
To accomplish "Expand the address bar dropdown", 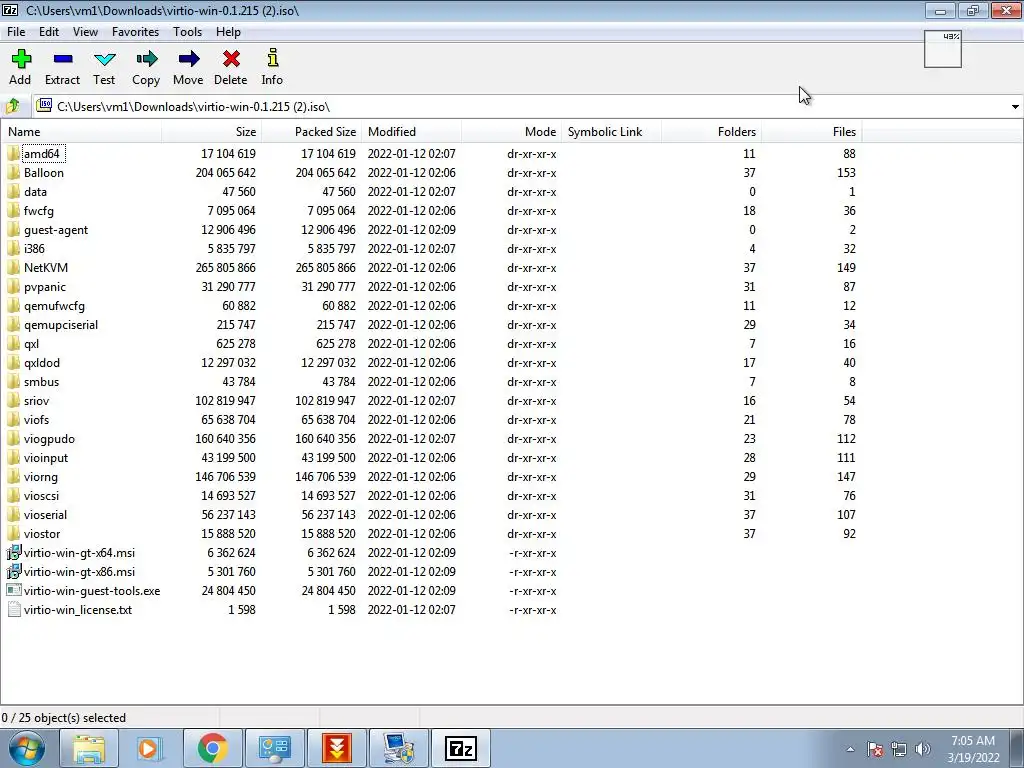I will [x=1015, y=106].
